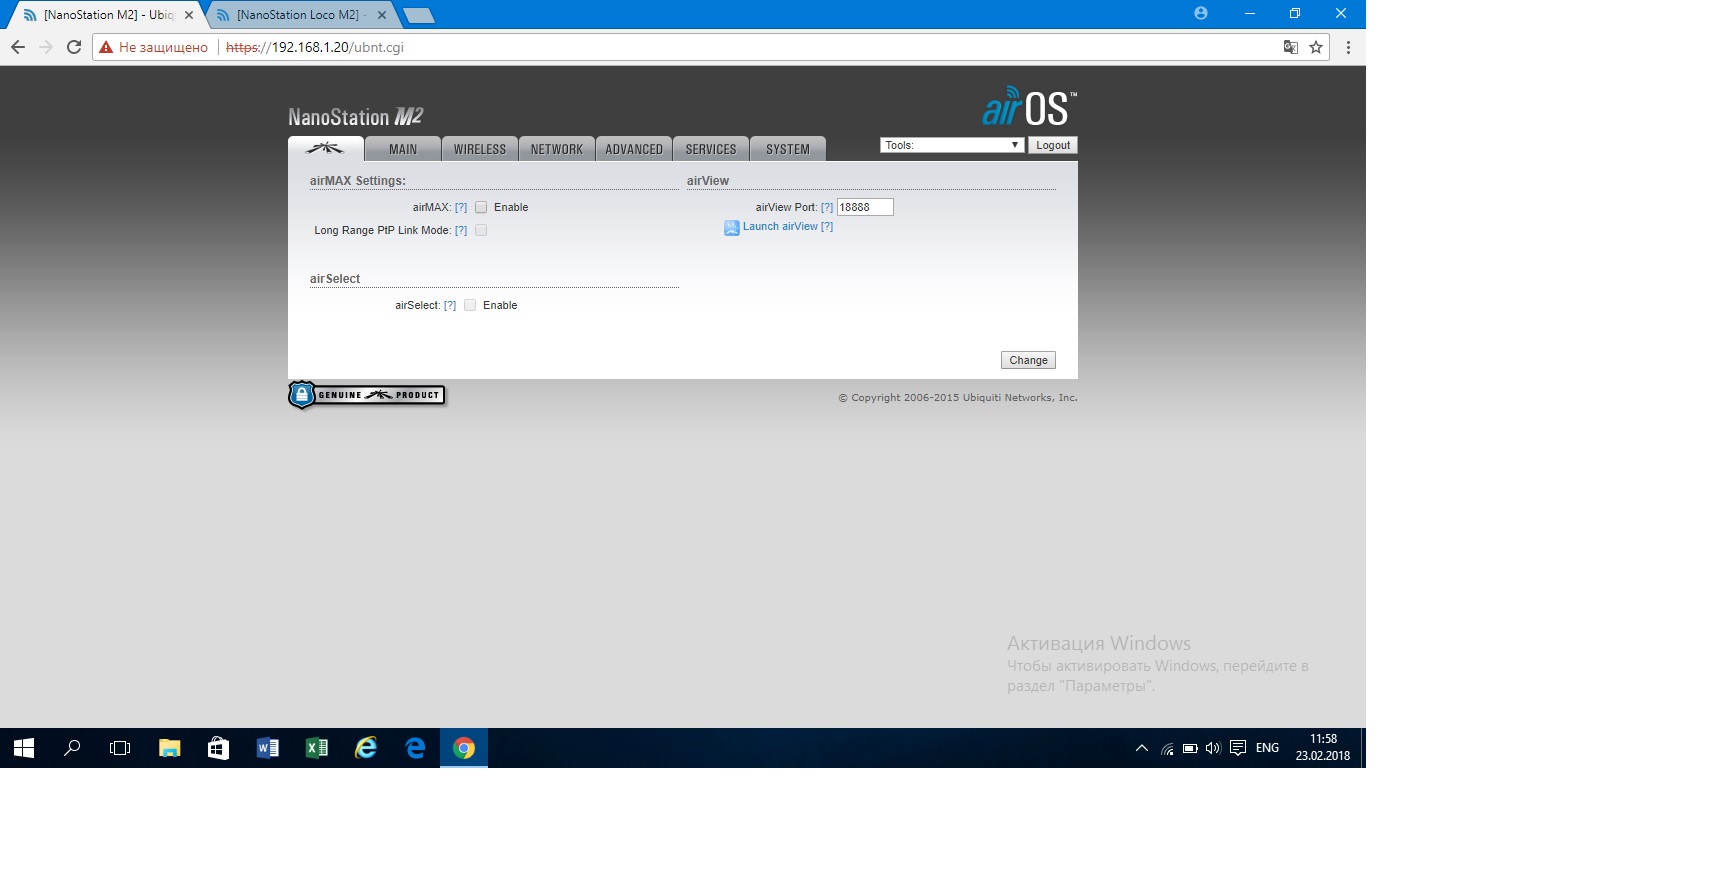This screenshot has width=1720, height=876.
Task: Open Internet Explorer from taskbar
Action: pyautogui.click(x=366, y=748)
